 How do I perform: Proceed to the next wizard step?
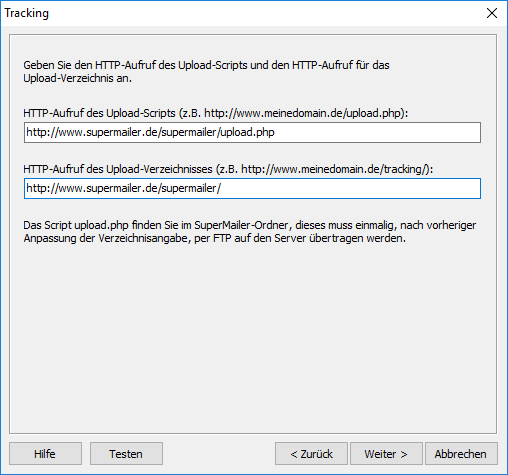386,453
